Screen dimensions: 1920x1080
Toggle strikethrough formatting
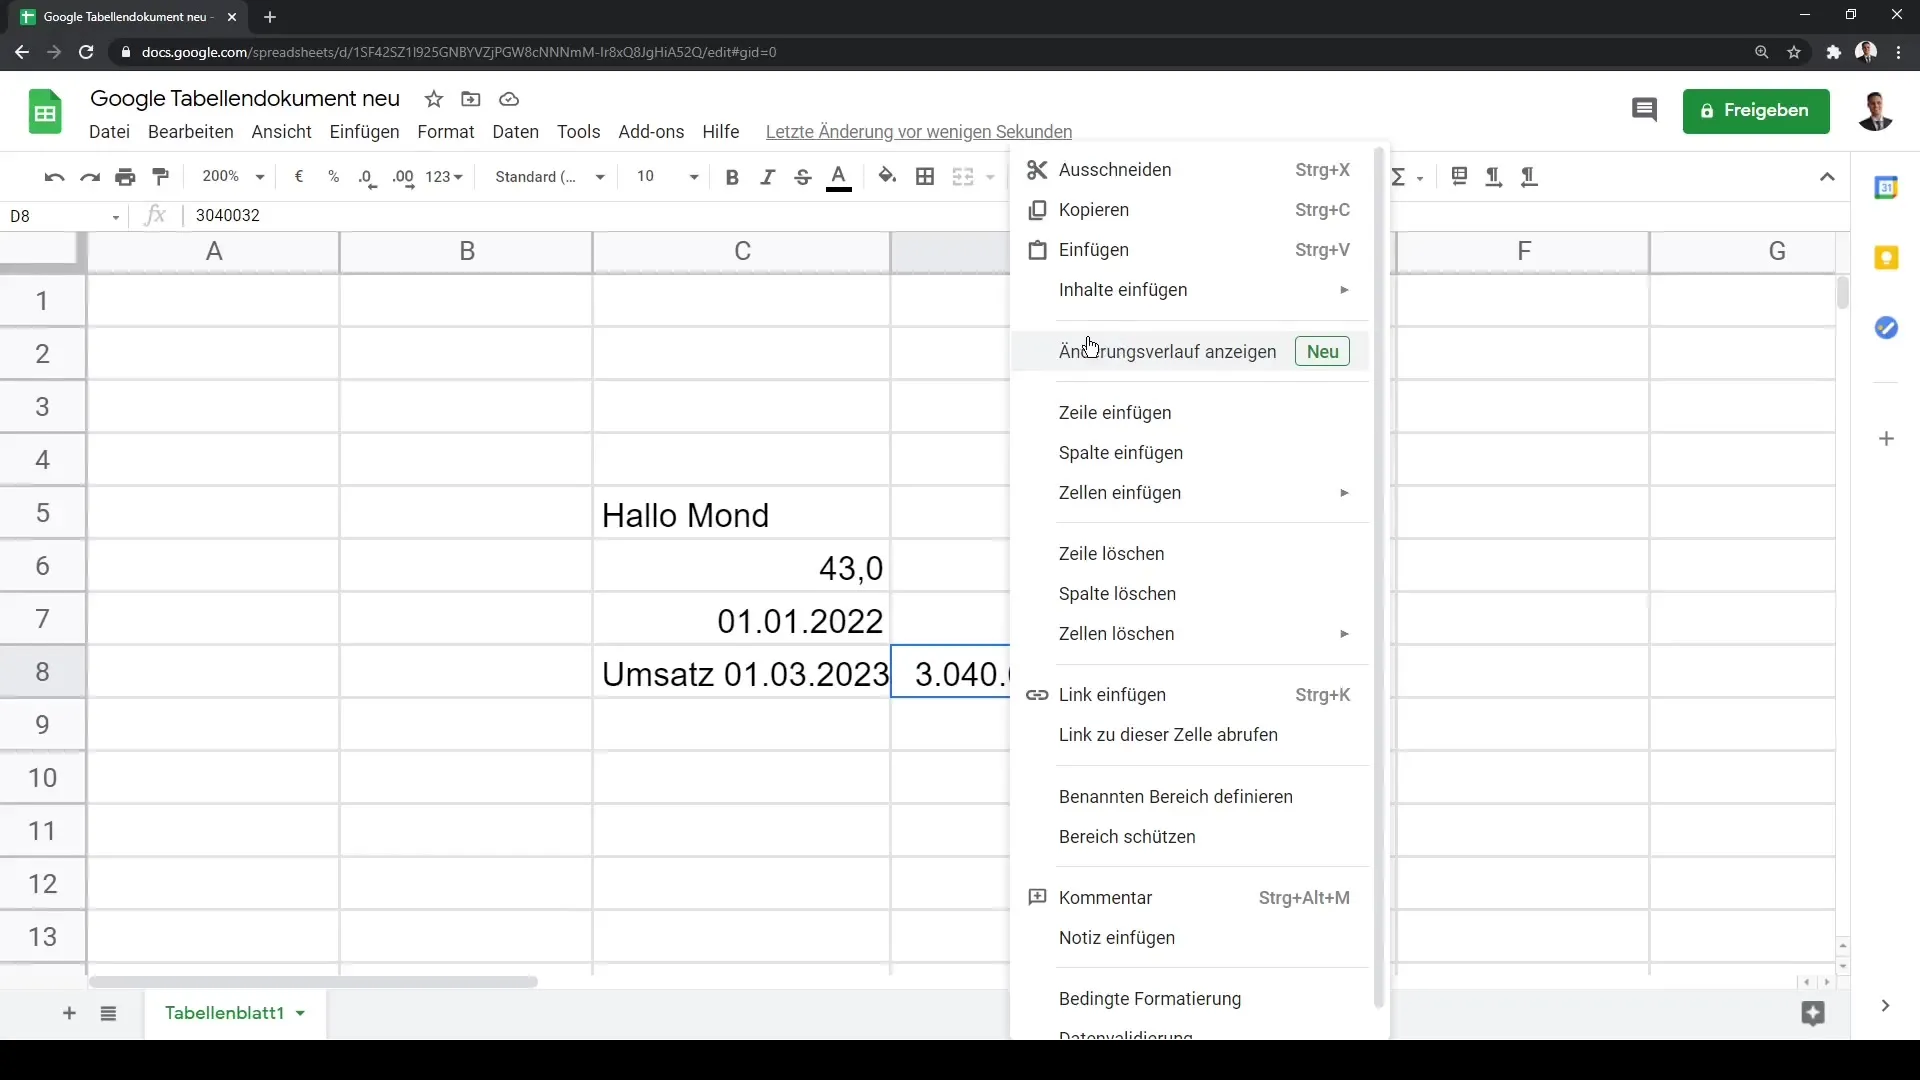803,177
